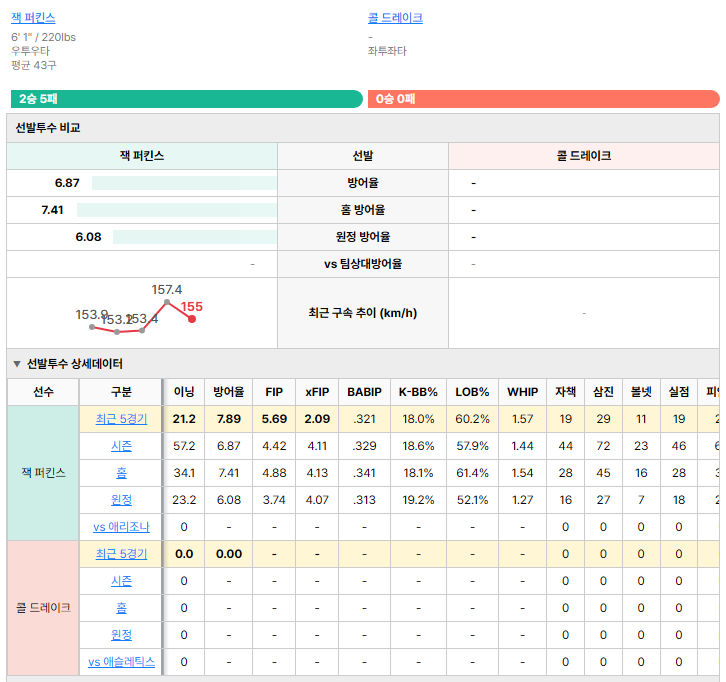Open 콜 드레이크 최근 5경기 link
726x682 pixels.
(x=121, y=554)
